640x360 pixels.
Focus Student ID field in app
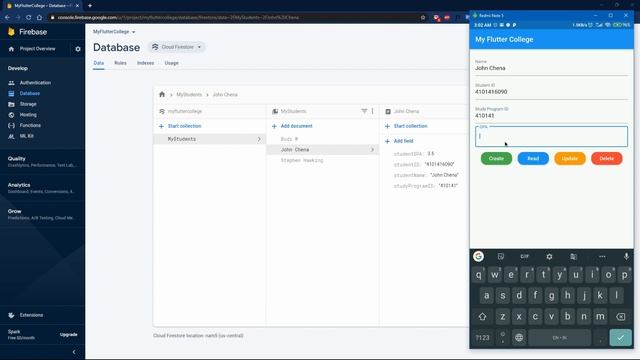pyautogui.click(x=551, y=91)
